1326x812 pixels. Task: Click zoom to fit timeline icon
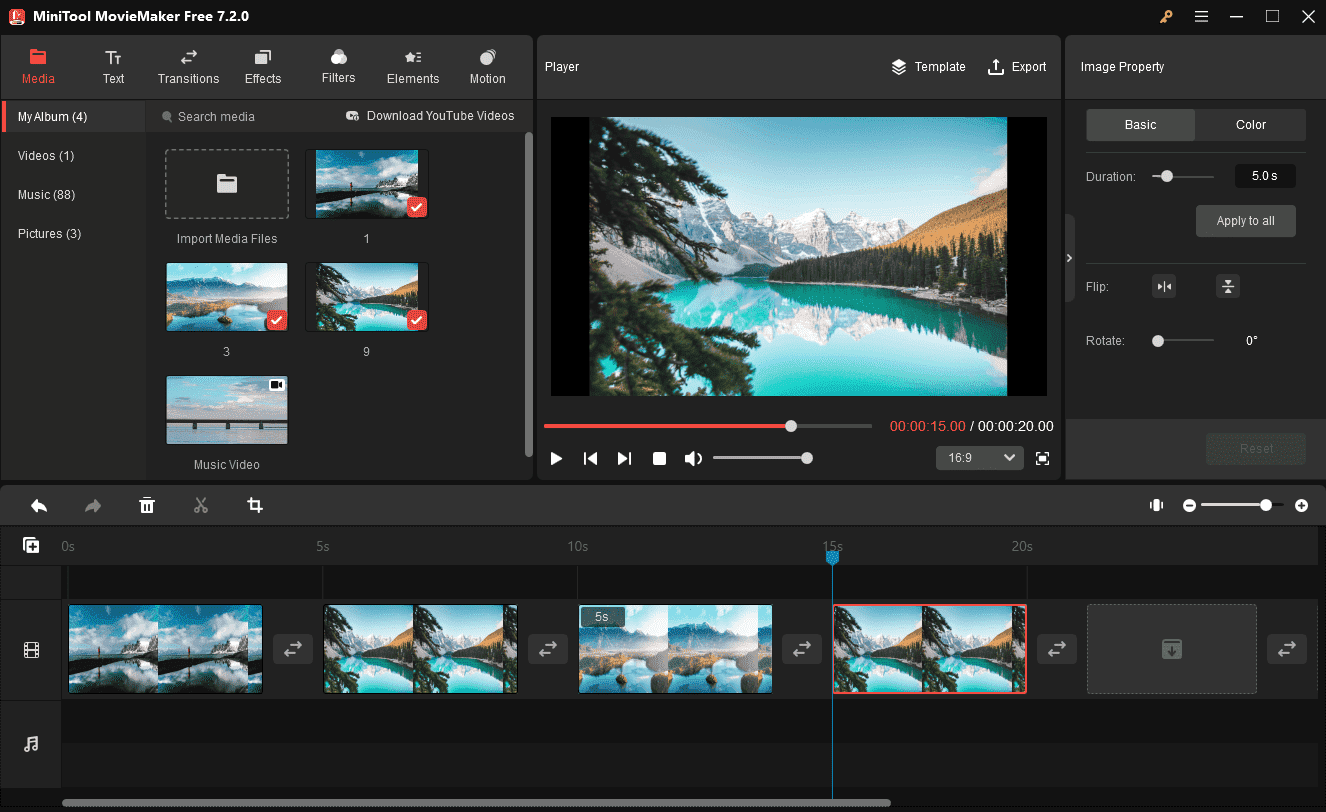click(x=1157, y=506)
